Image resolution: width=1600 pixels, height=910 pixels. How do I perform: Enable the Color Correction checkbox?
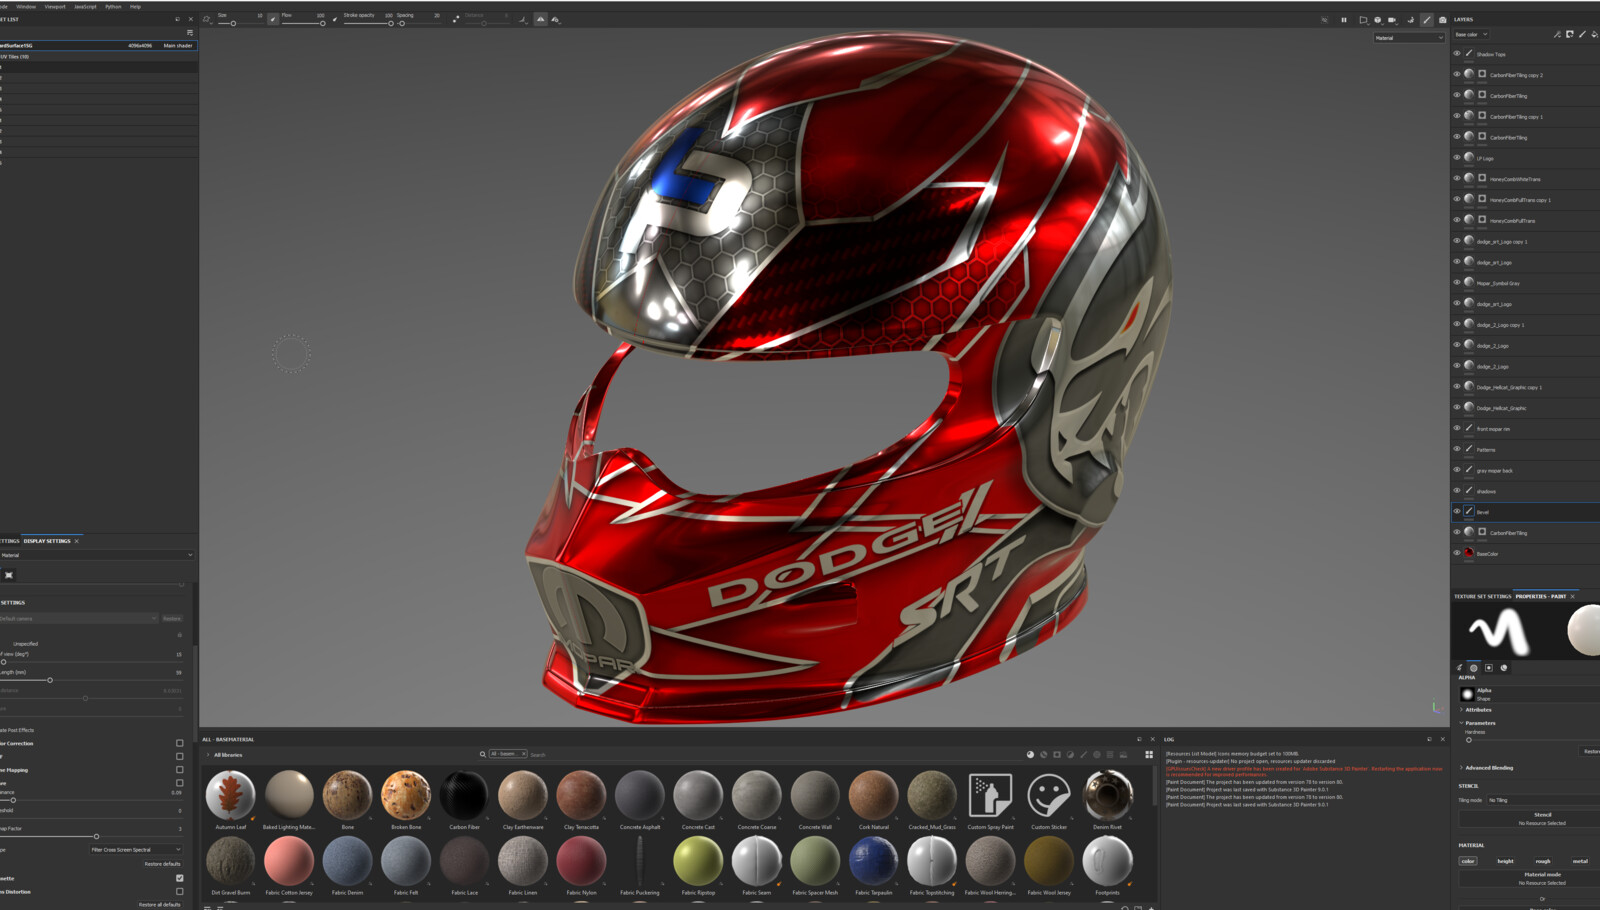tap(180, 743)
